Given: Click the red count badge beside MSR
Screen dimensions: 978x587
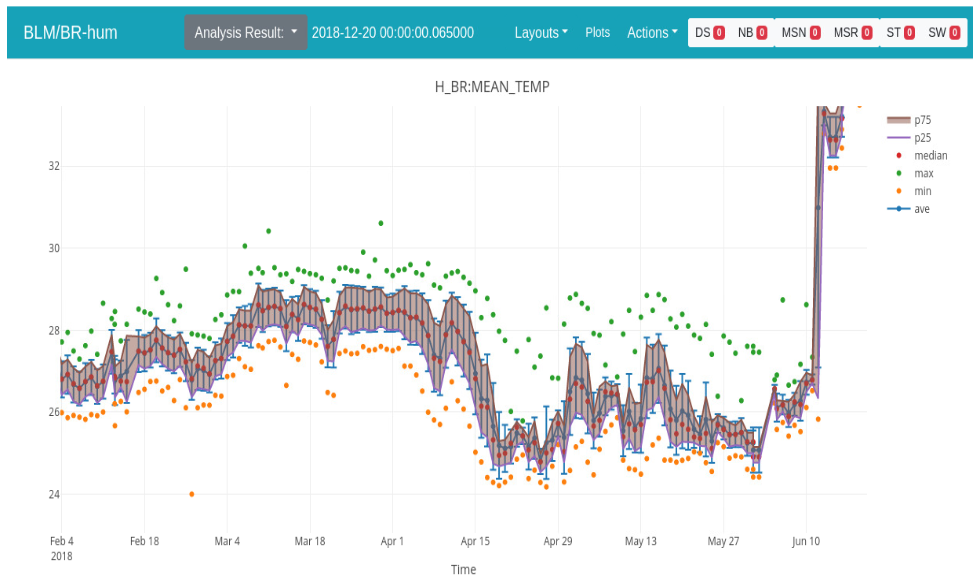Looking at the screenshot, I should point(867,33).
